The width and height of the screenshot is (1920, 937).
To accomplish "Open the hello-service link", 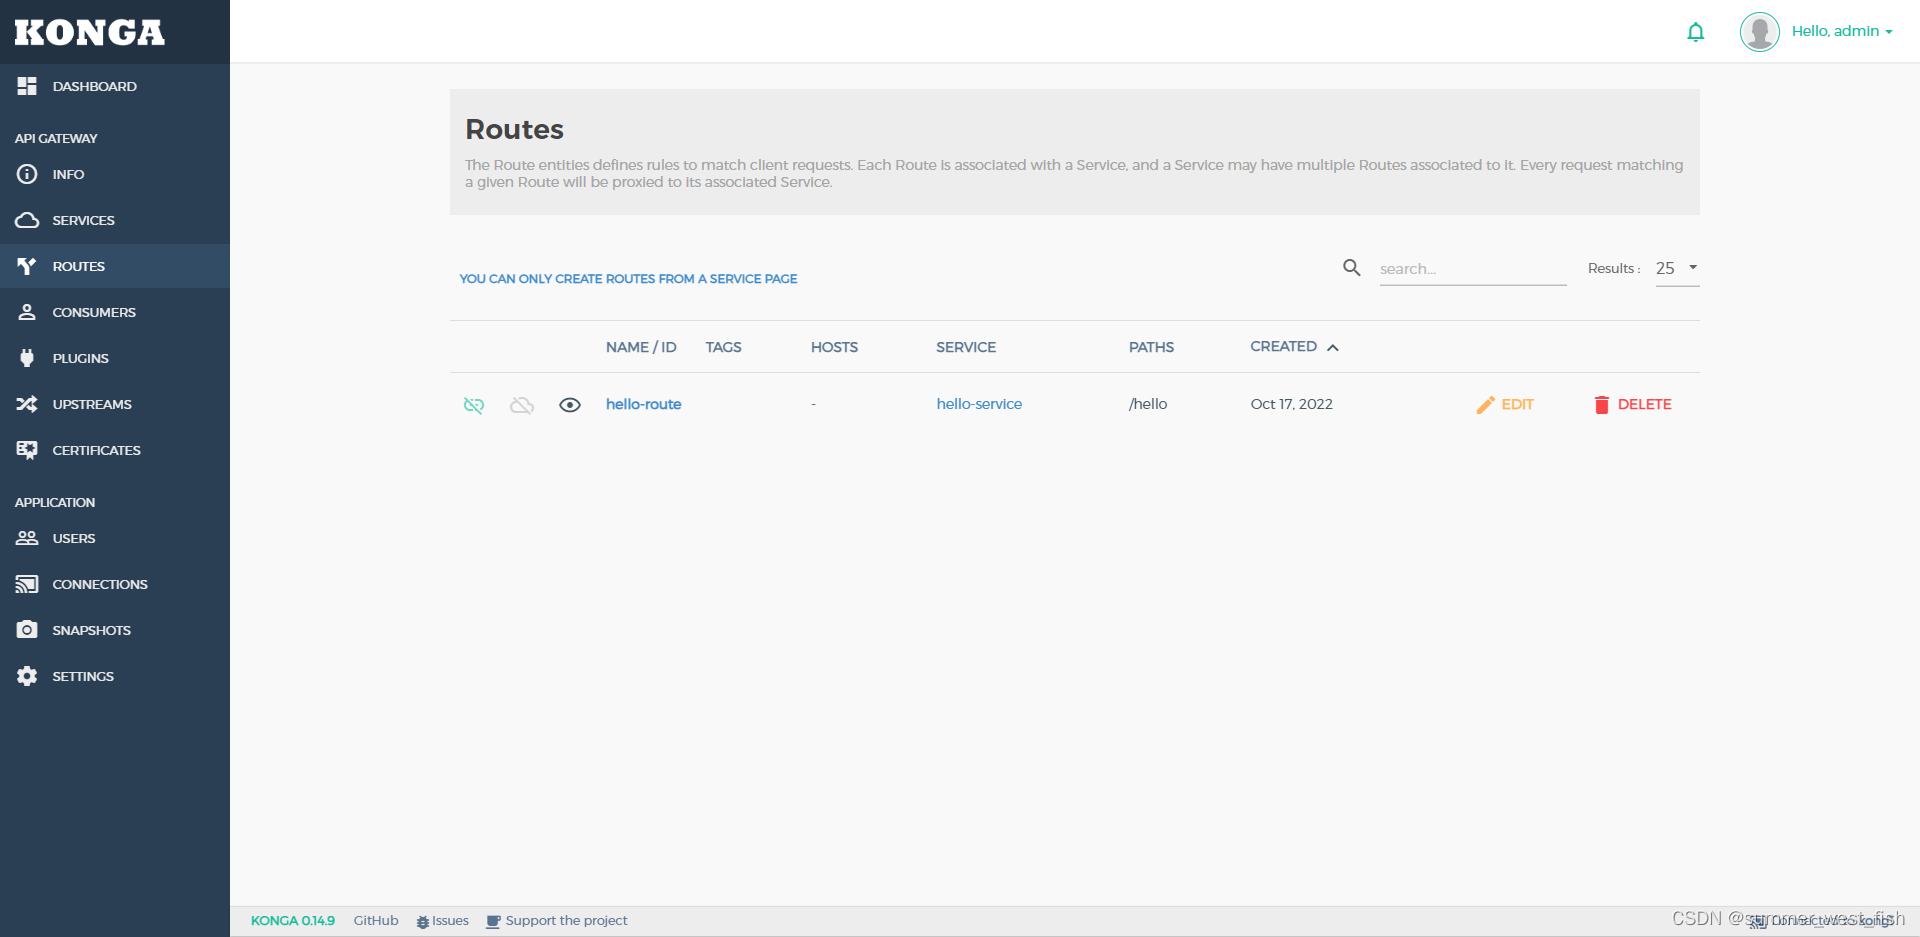I will 979,404.
